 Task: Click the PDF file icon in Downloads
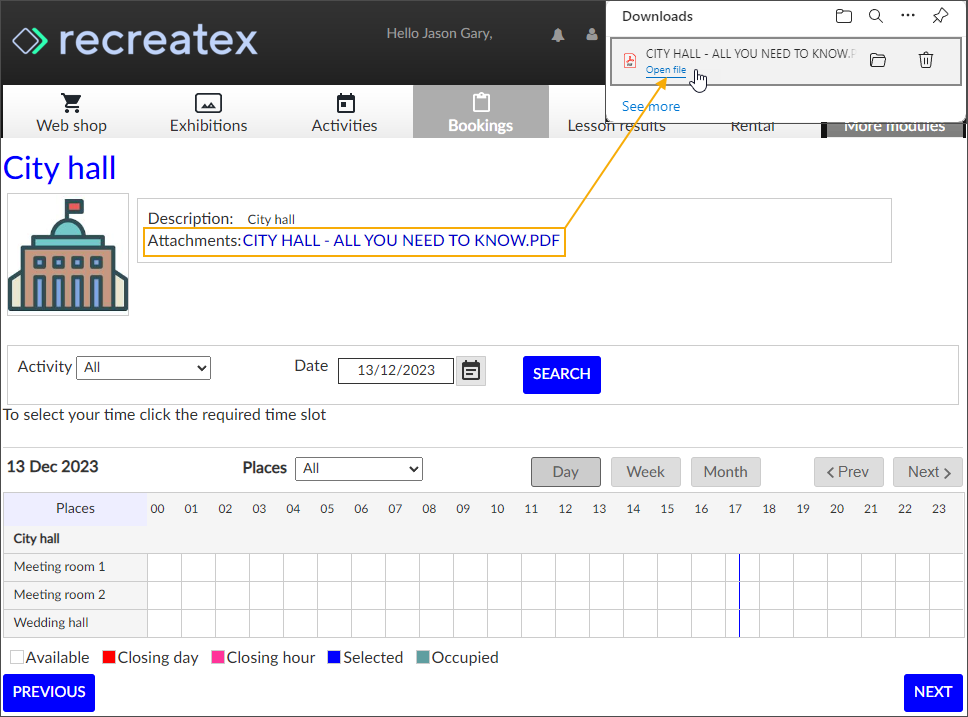[x=629, y=60]
